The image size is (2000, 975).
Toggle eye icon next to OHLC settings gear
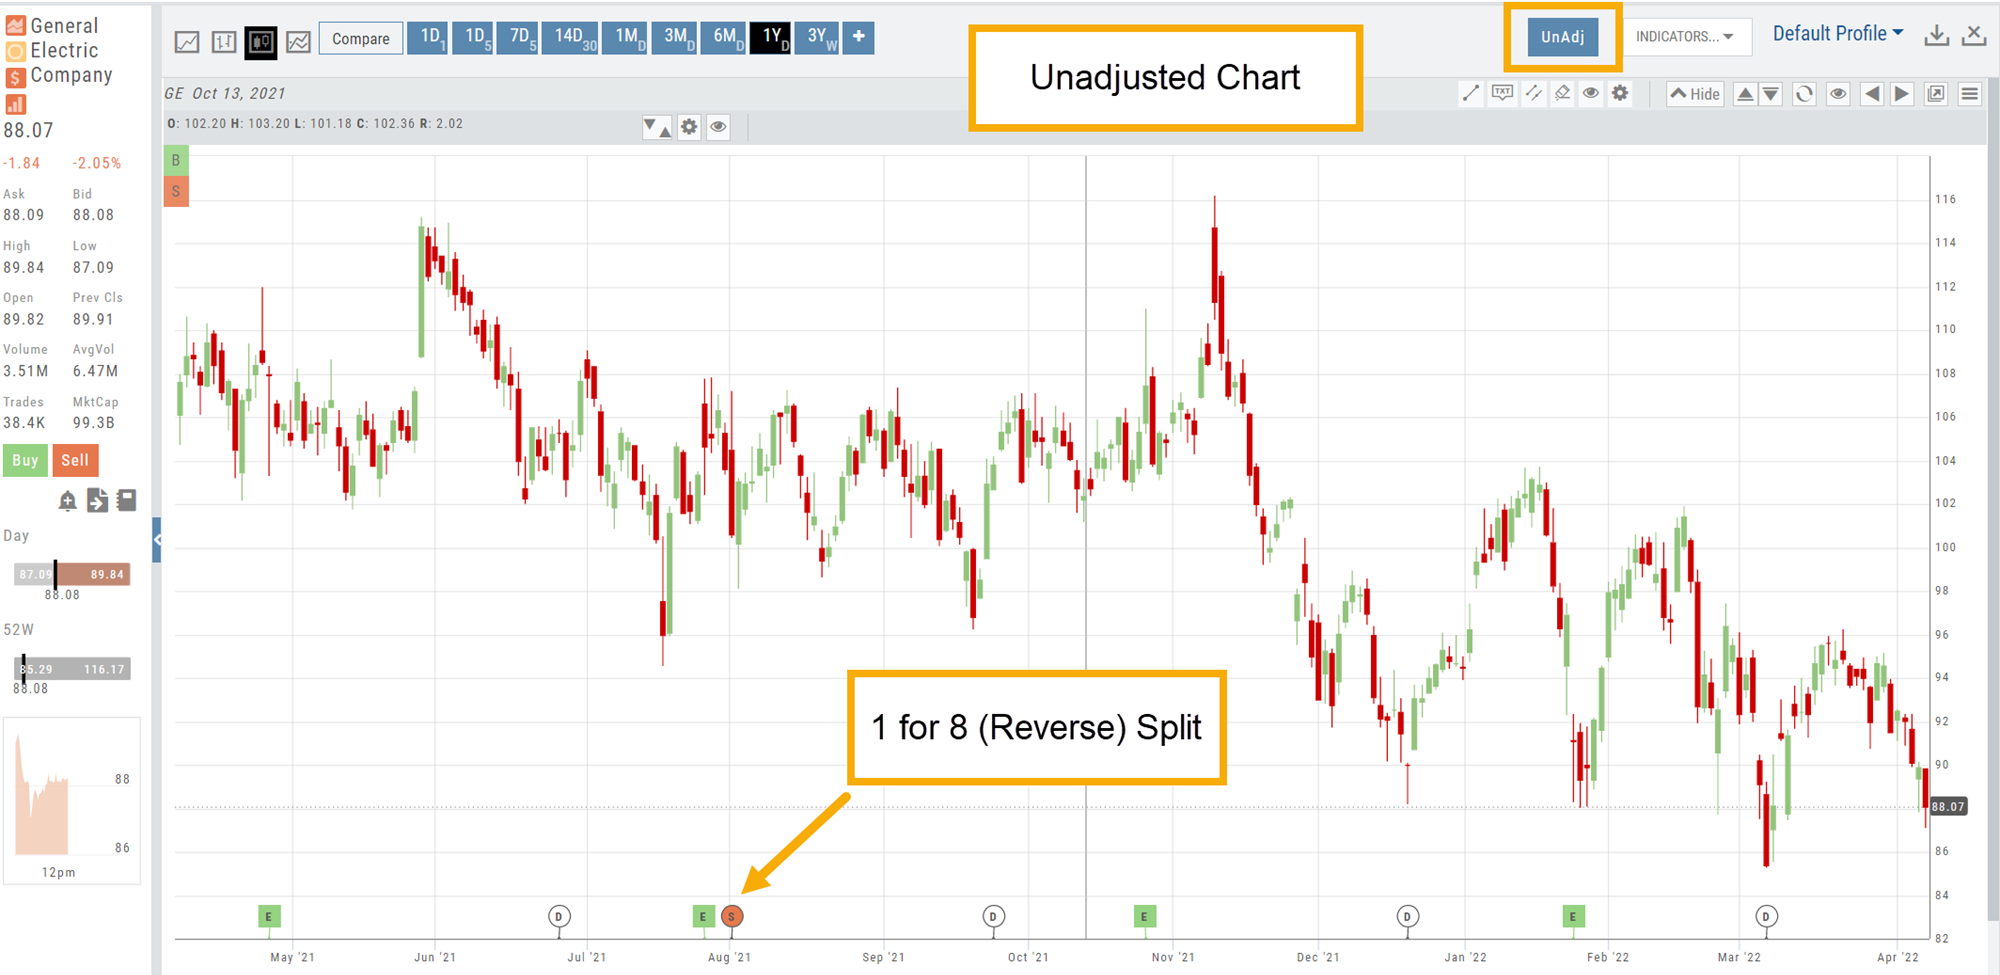tap(718, 127)
